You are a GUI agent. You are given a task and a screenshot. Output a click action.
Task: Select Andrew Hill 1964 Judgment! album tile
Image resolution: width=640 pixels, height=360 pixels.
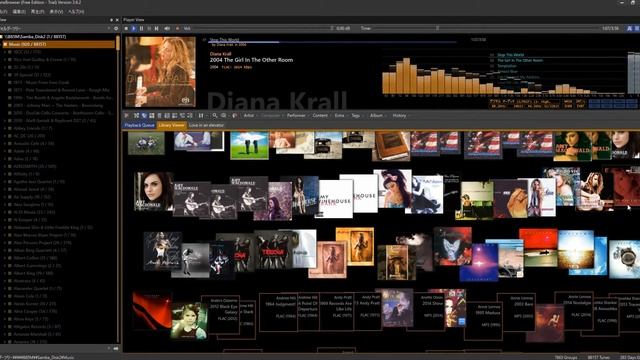coord(278,313)
